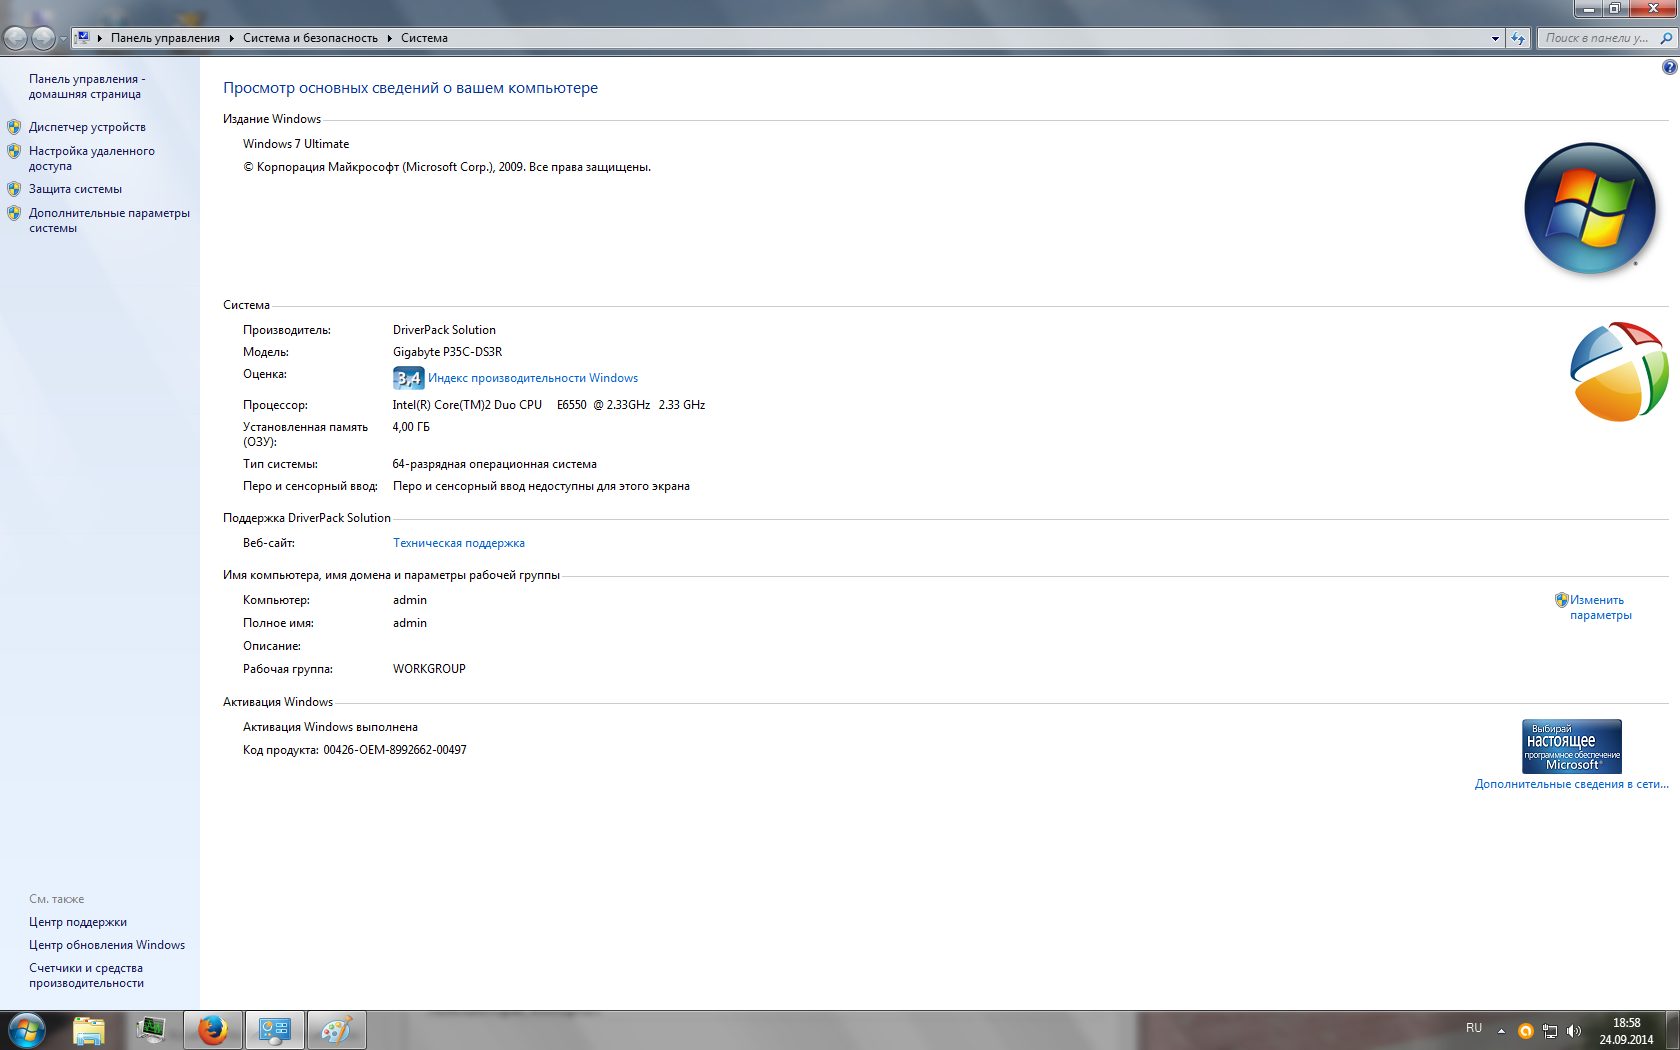Click the shield icon beside 'Защита системы'

14,188
